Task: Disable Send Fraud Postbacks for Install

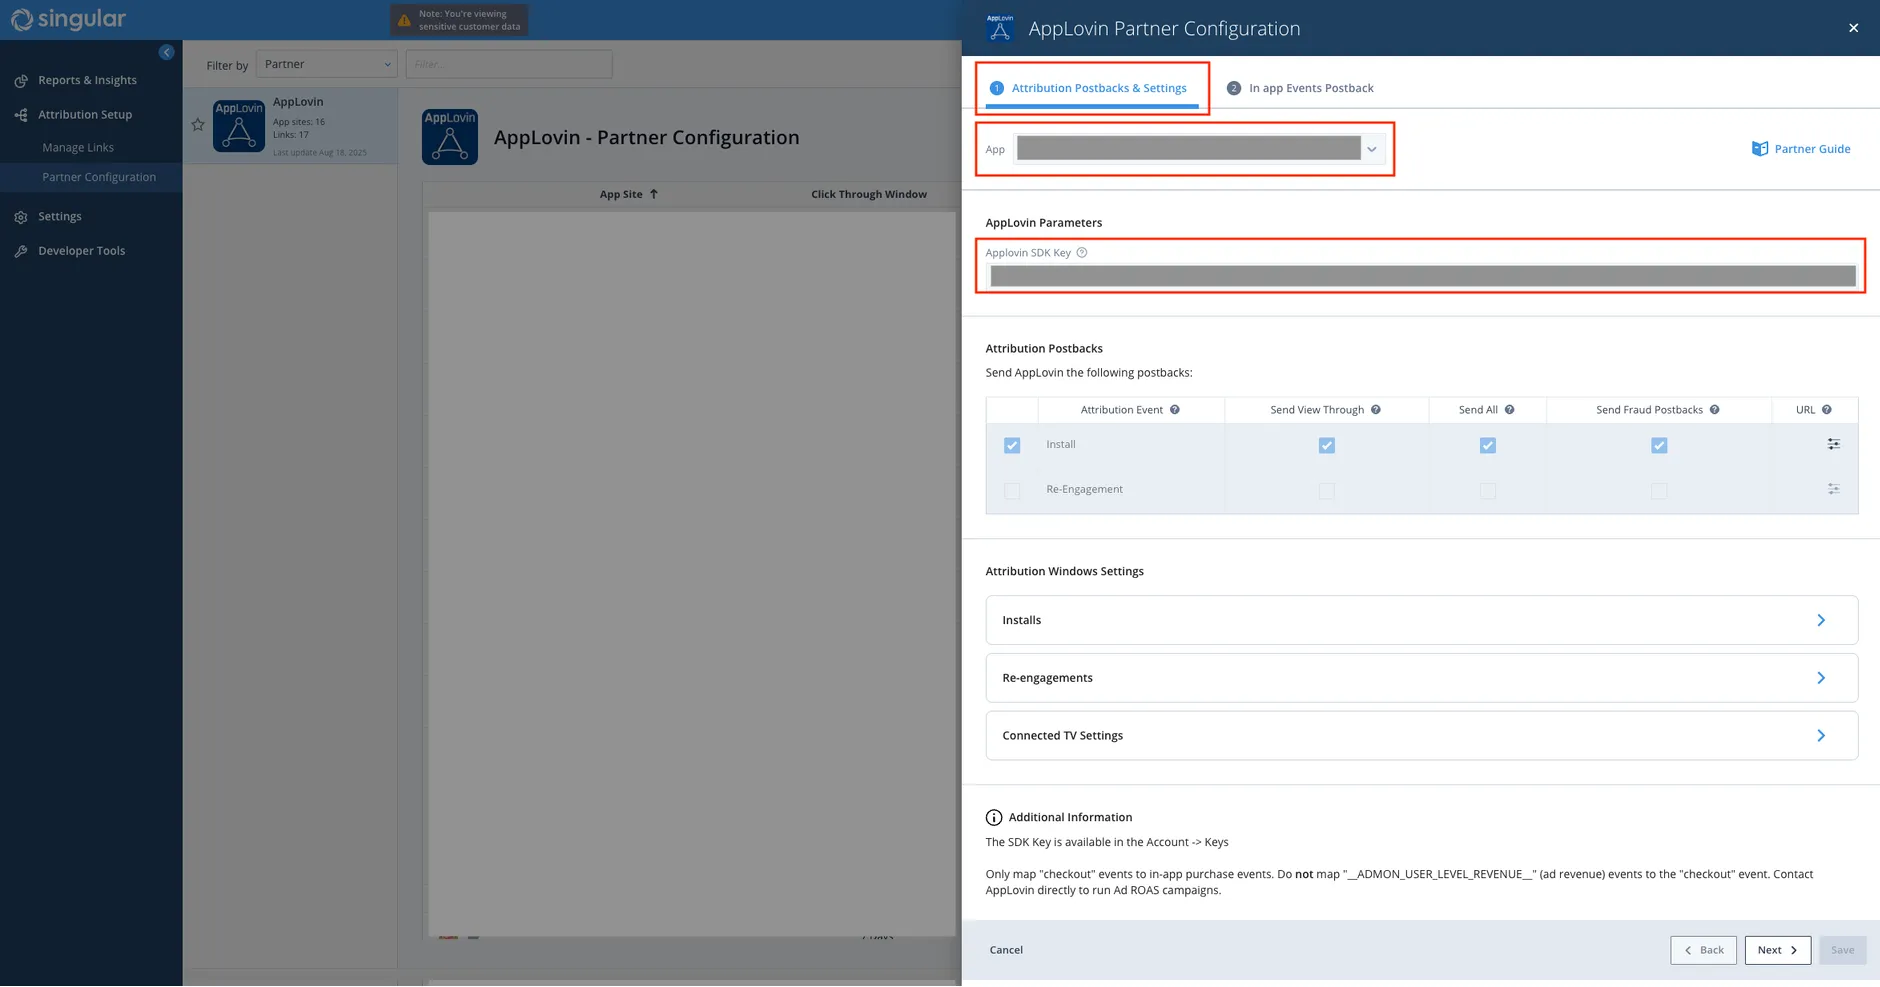Action: (x=1659, y=445)
